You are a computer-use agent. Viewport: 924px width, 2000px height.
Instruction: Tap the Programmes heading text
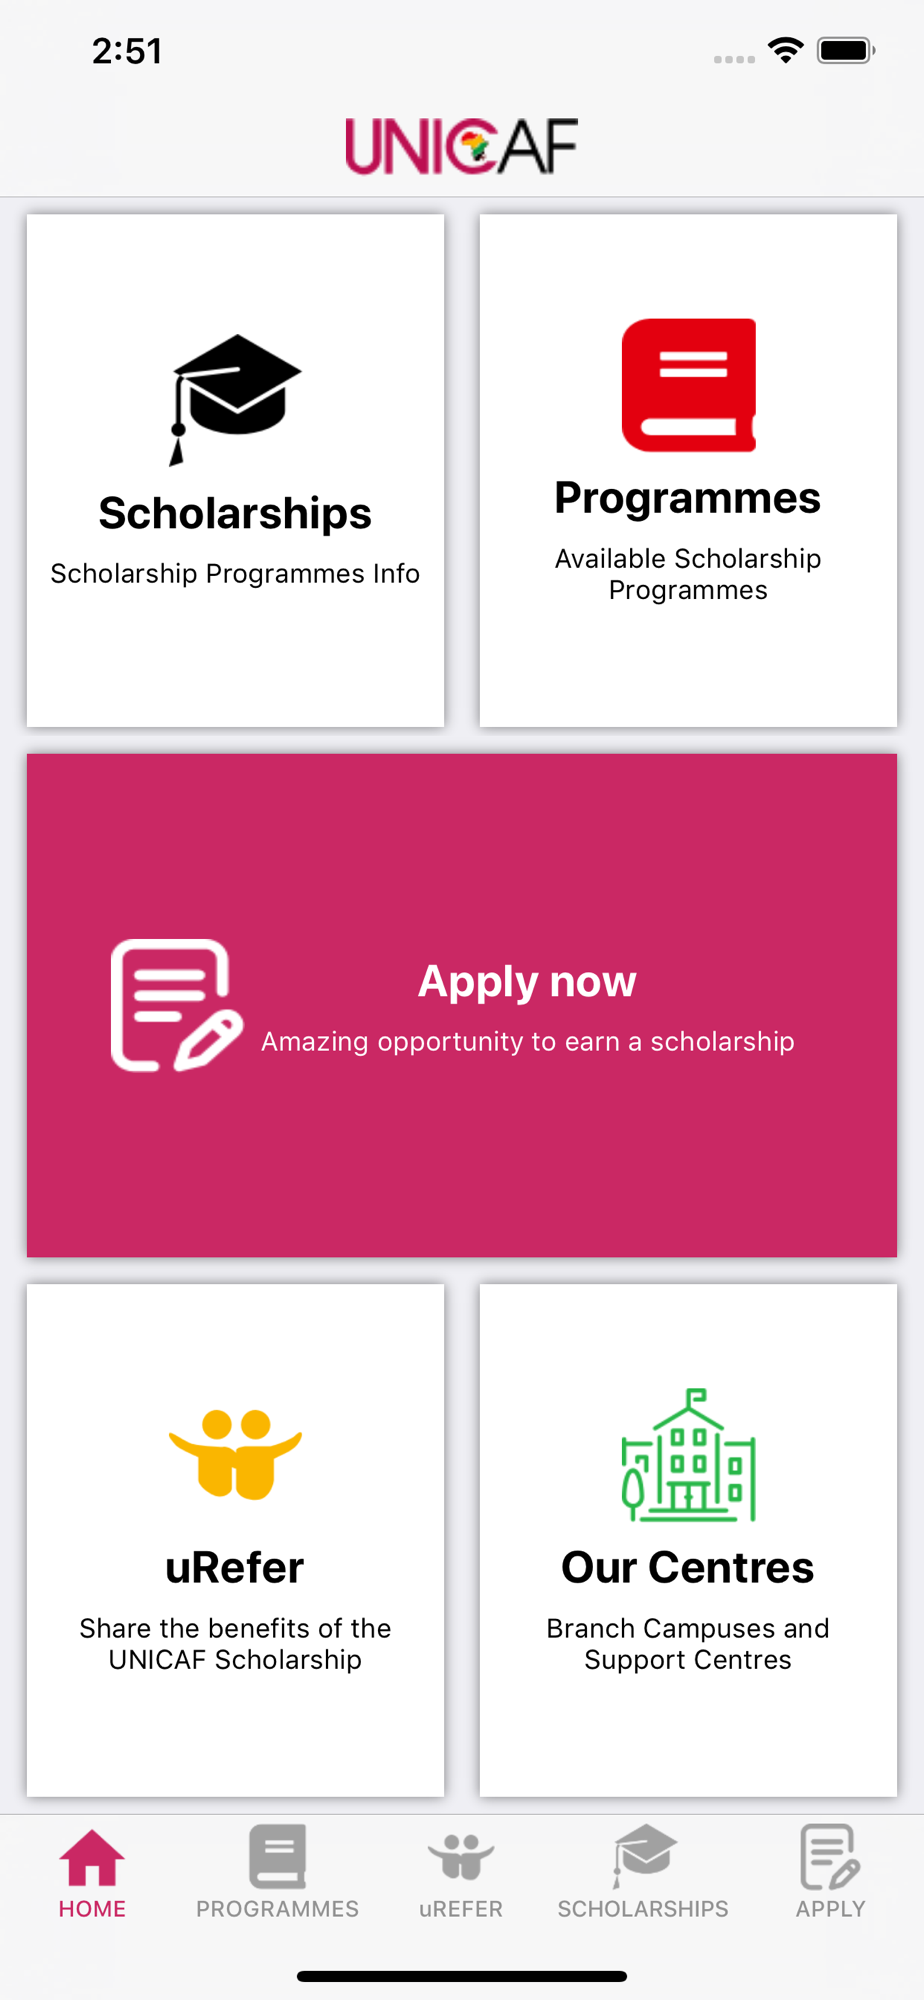(688, 498)
